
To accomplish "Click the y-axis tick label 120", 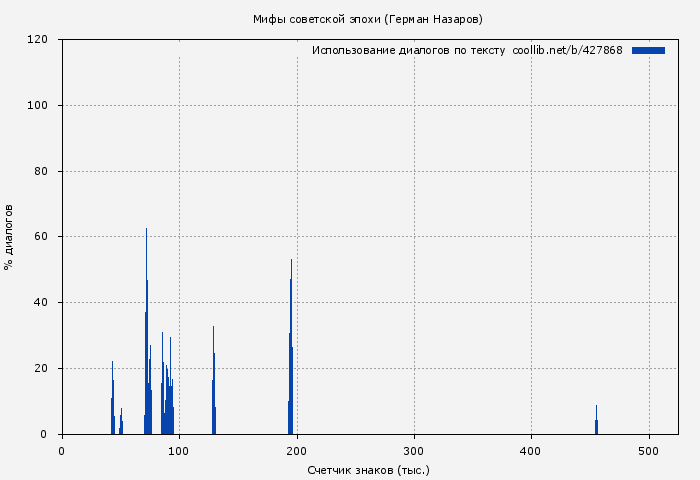I will tap(38, 40).
